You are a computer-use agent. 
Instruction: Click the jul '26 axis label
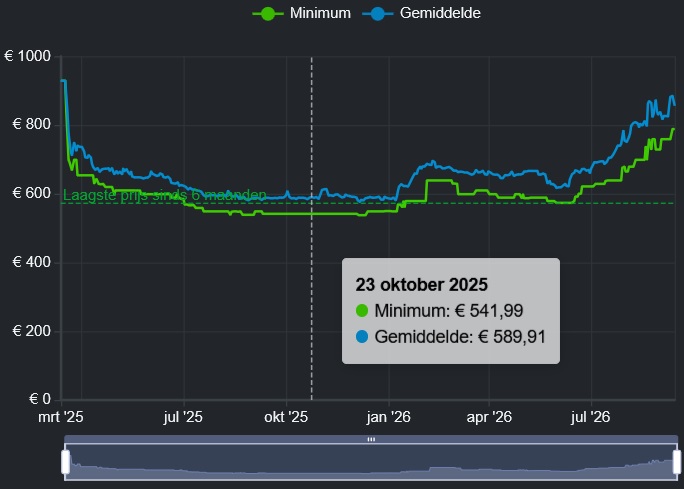tap(591, 417)
